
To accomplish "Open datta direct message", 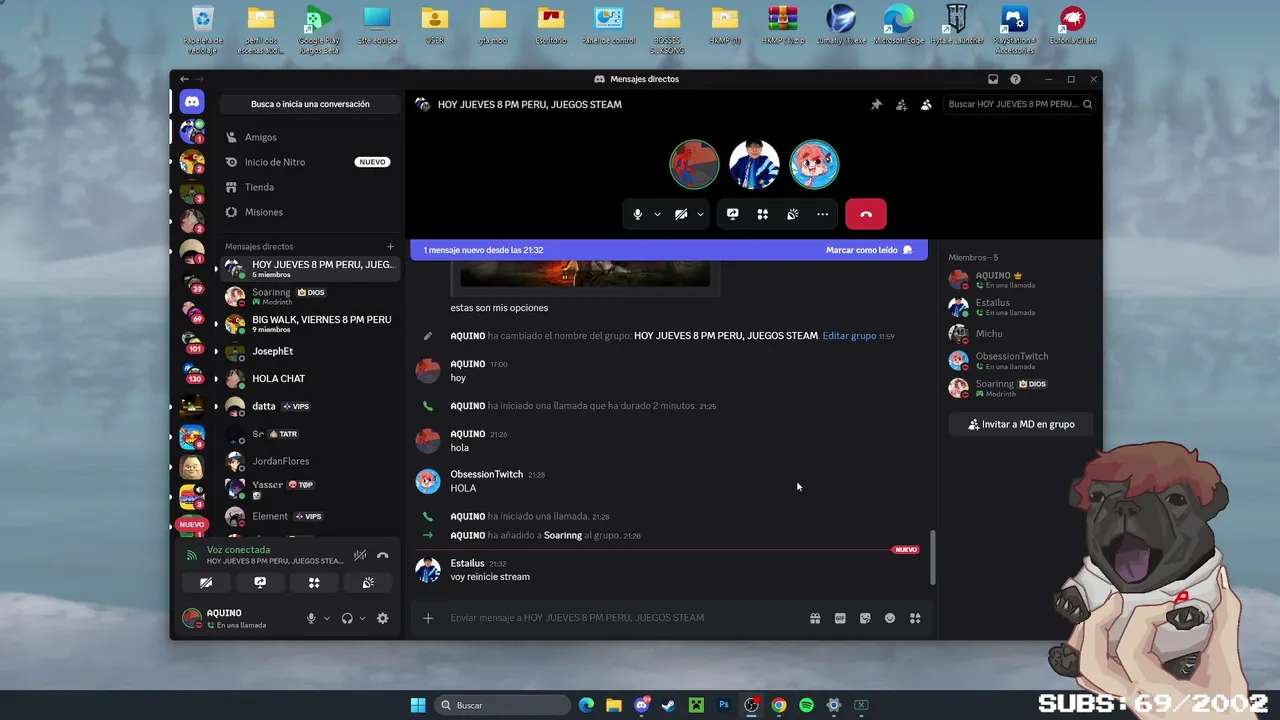I will pyautogui.click(x=308, y=406).
